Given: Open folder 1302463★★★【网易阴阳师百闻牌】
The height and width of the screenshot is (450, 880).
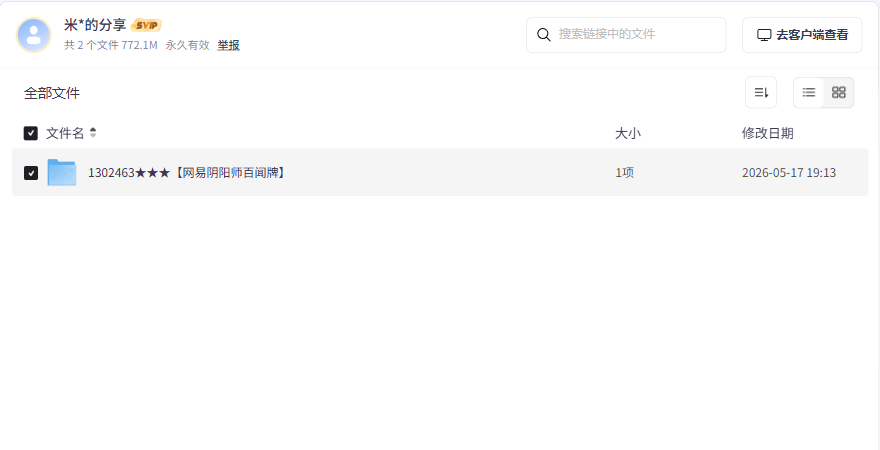Looking at the screenshot, I should tap(187, 173).
